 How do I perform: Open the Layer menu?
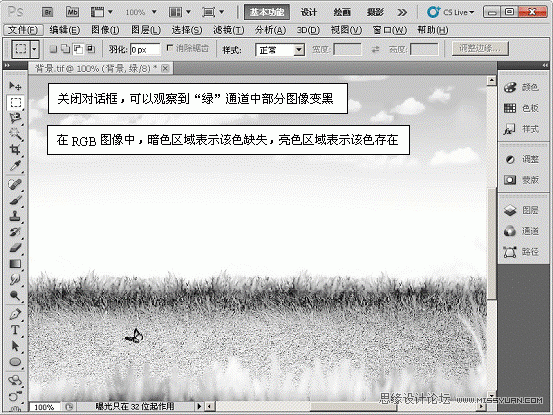[x=146, y=30]
